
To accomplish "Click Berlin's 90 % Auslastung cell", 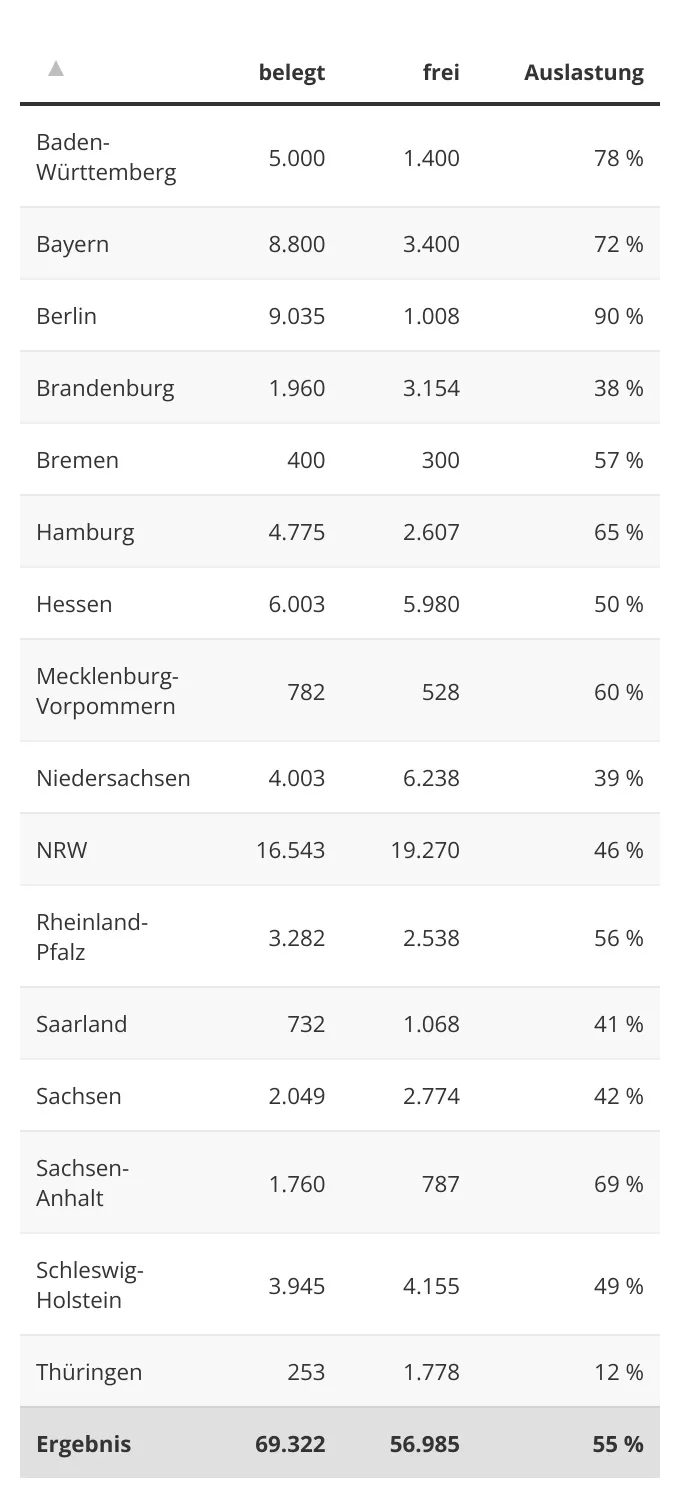I will (618, 317).
